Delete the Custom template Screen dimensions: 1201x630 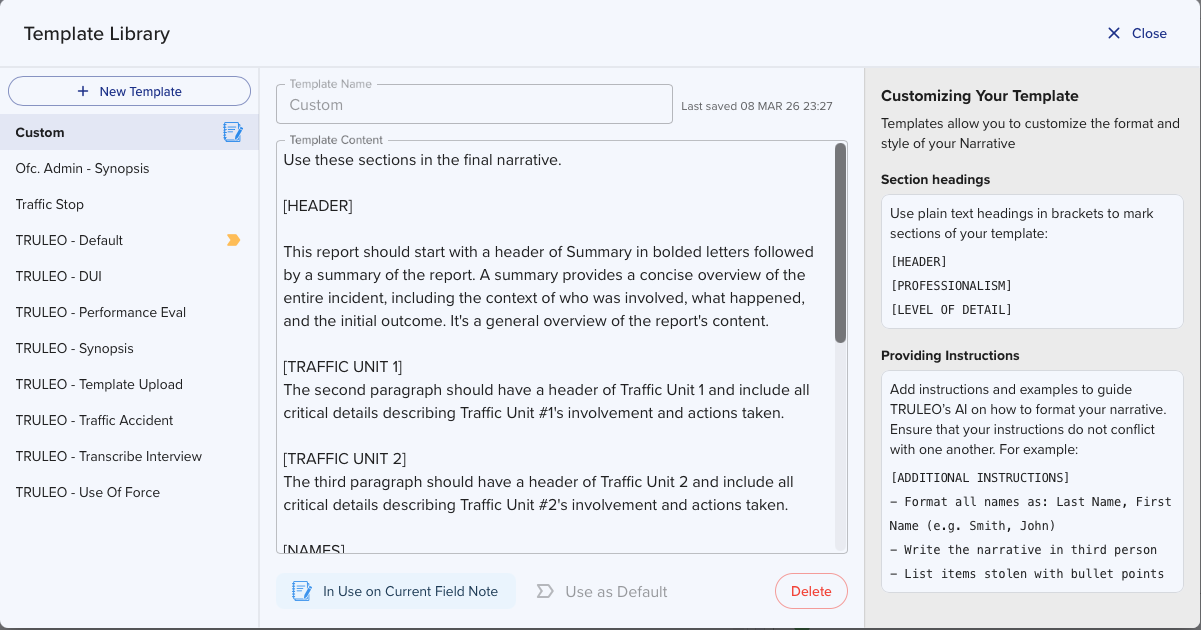pos(811,591)
